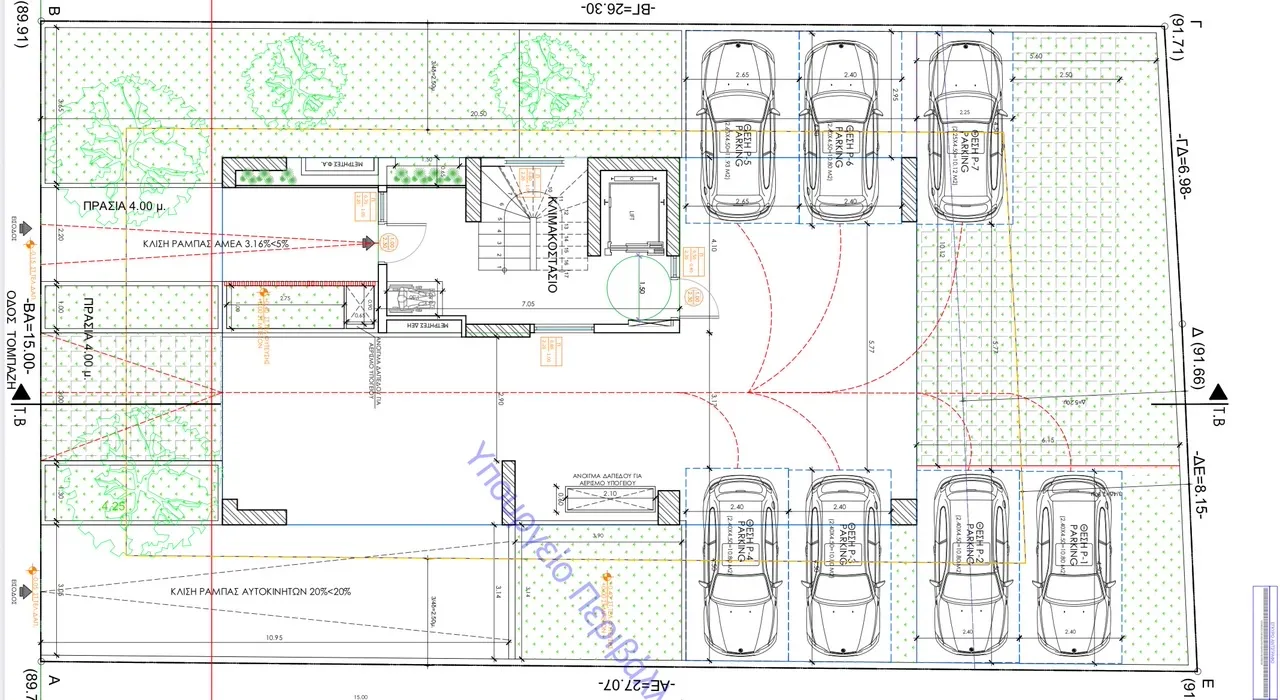Viewport: 1280px width, 700px height.
Task: Click the corner point Γ elevation label
Action: pos(1180,37)
